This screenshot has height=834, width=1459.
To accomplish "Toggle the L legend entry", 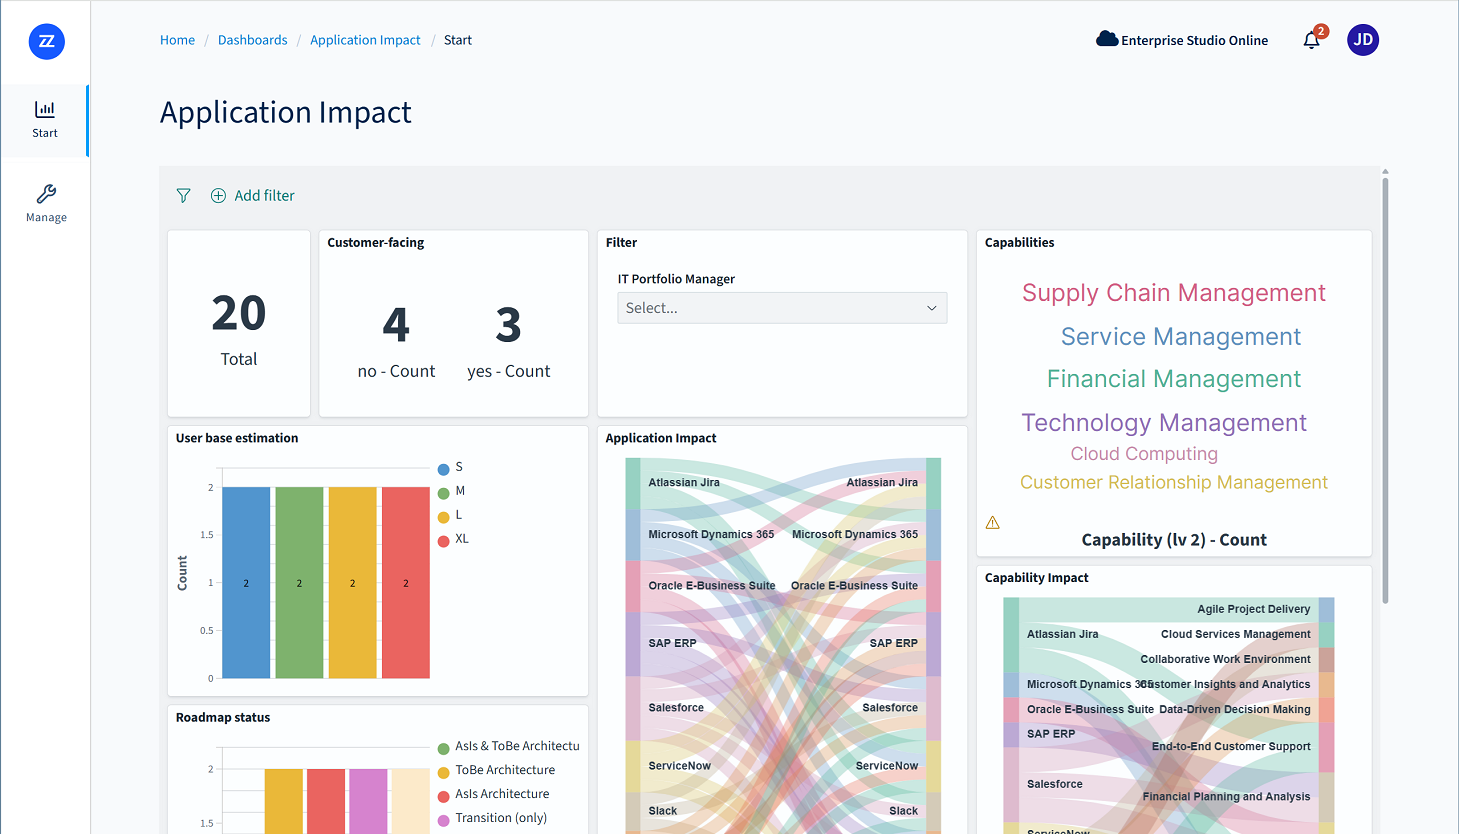I will [x=450, y=515].
